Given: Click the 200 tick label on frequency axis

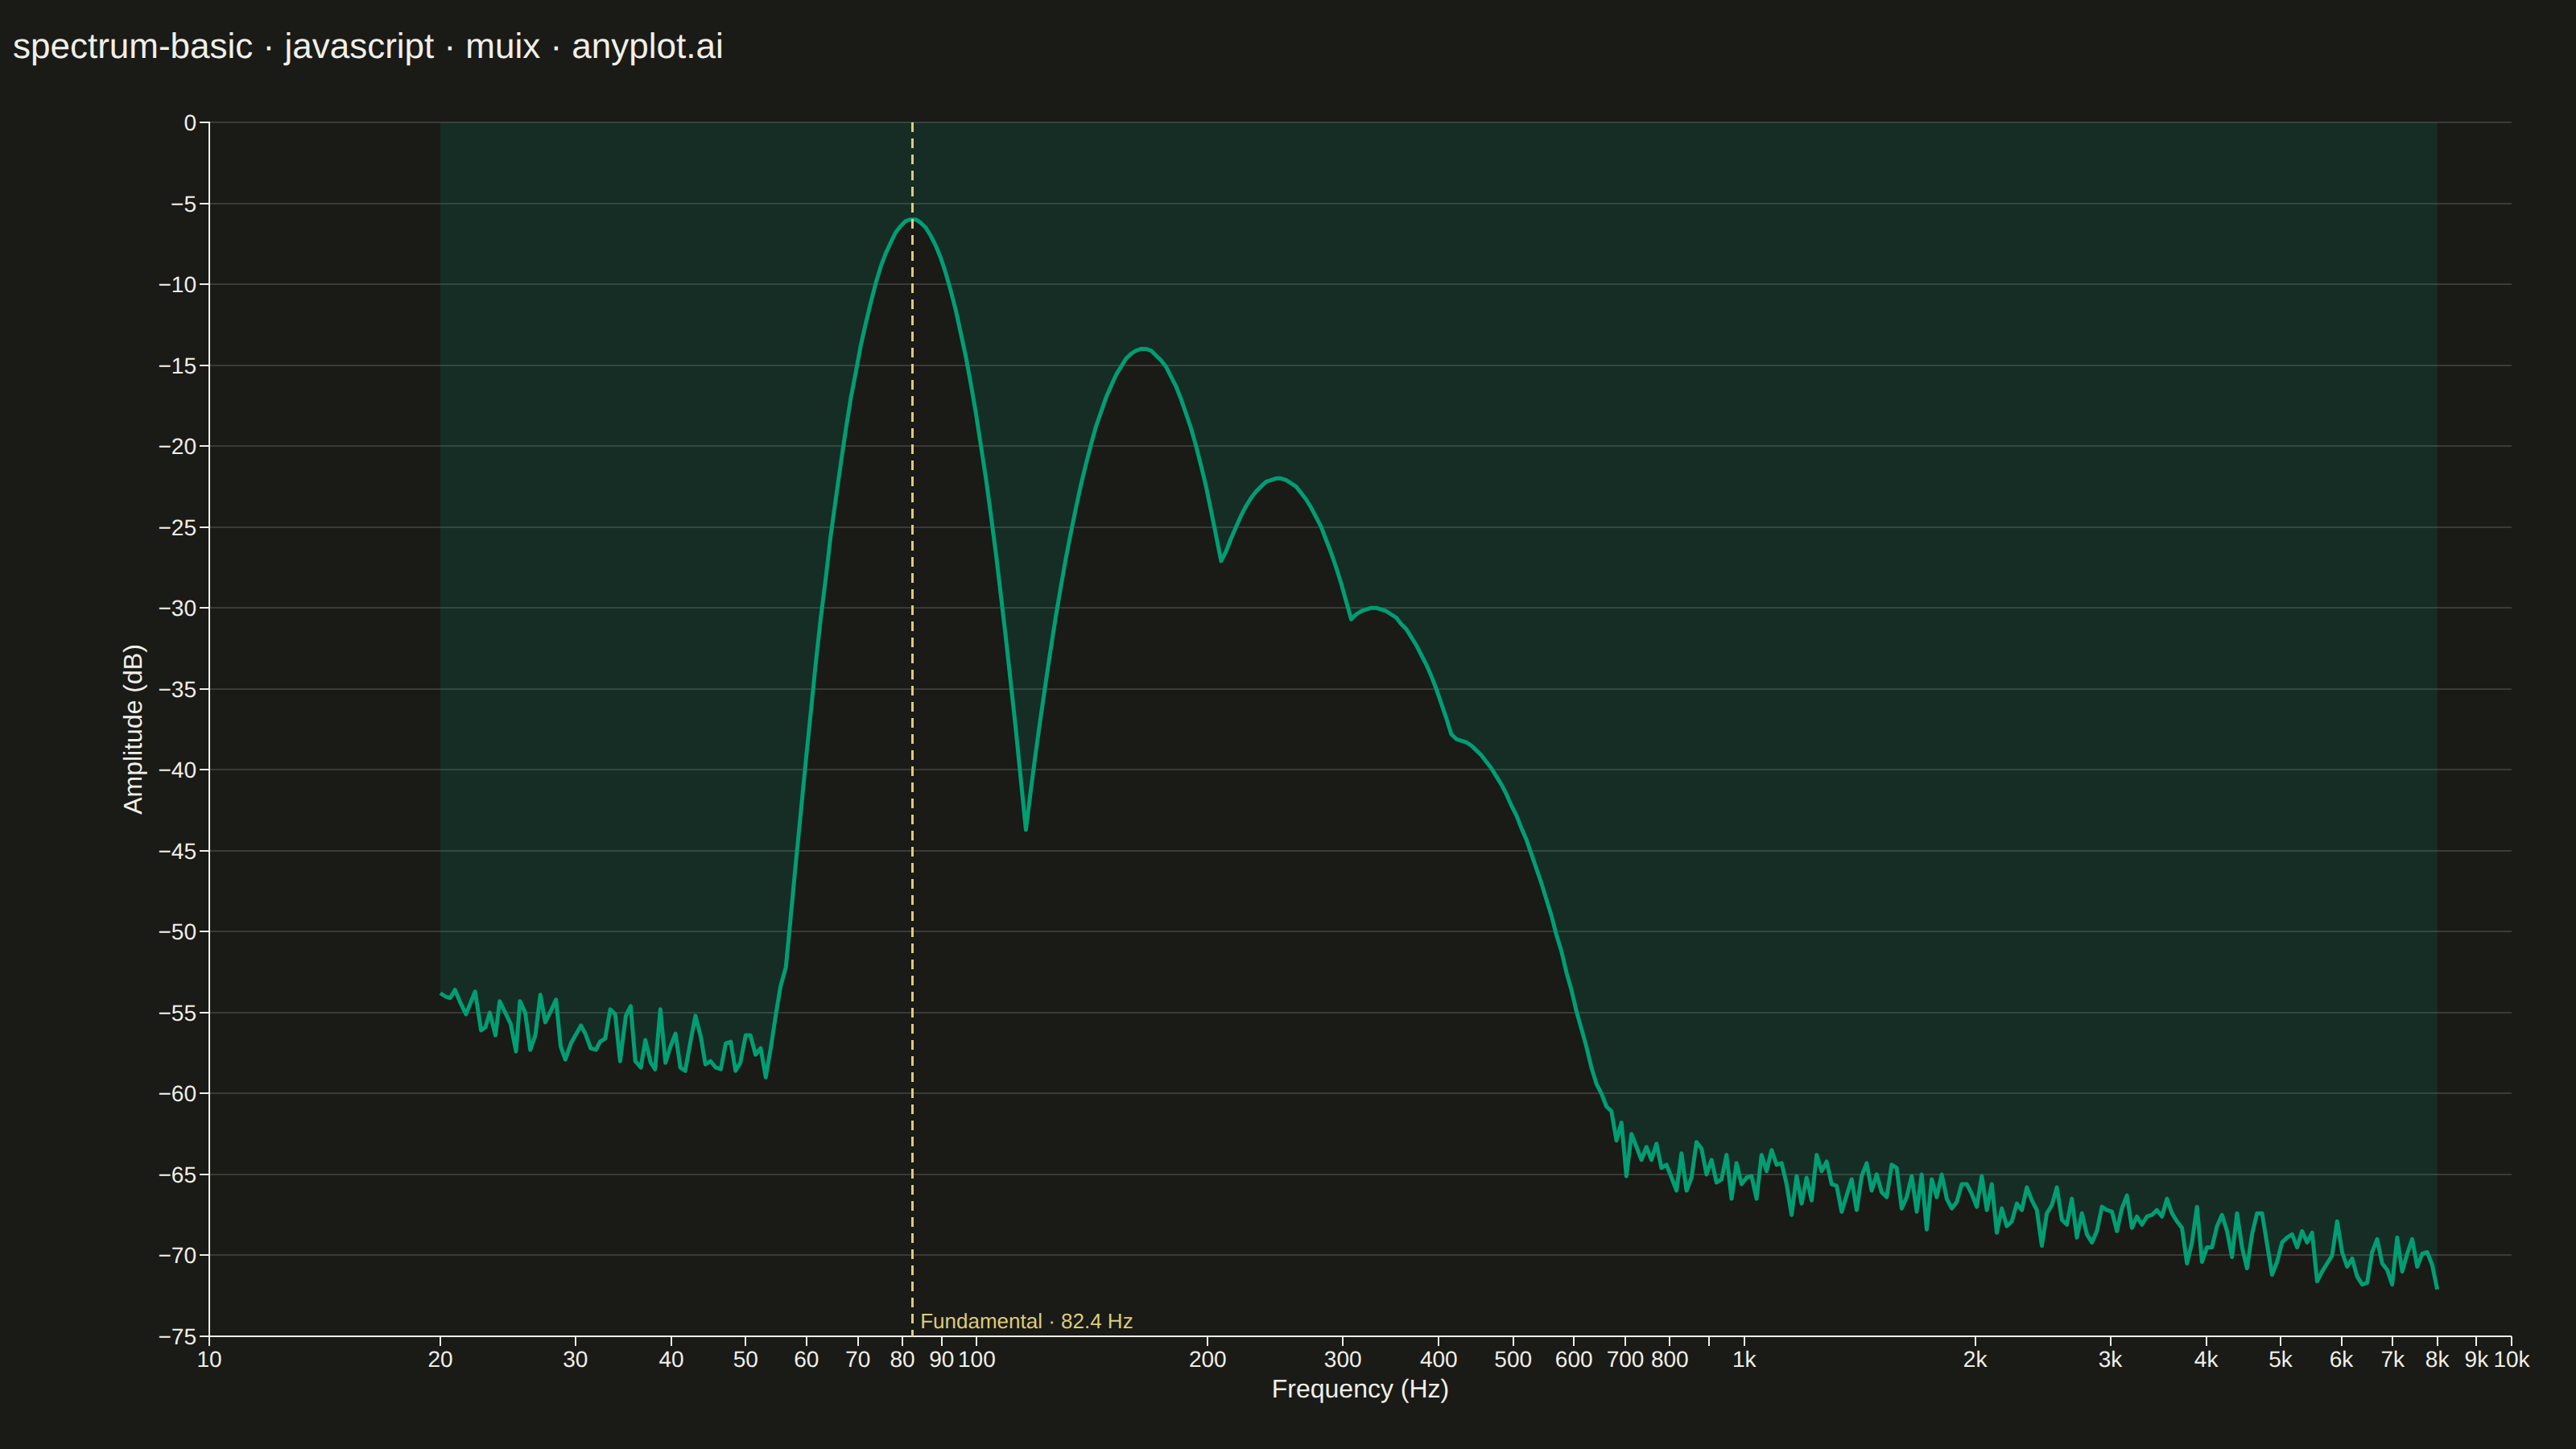Looking at the screenshot, I should click(1207, 1359).
